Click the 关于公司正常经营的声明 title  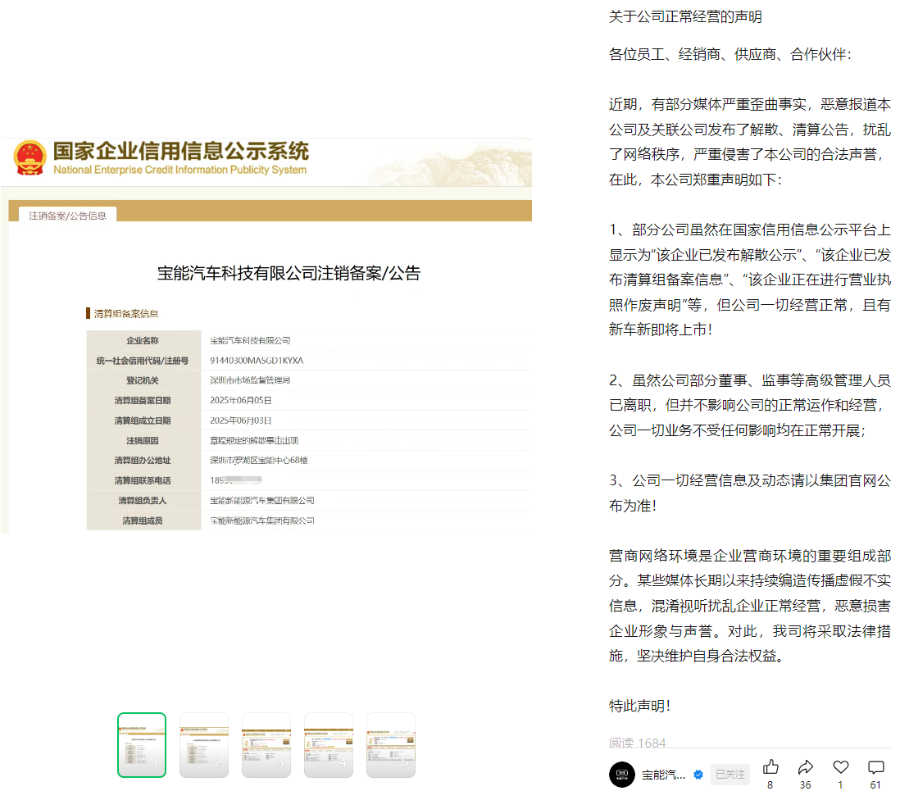pyautogui.click(x=685, y=17)
